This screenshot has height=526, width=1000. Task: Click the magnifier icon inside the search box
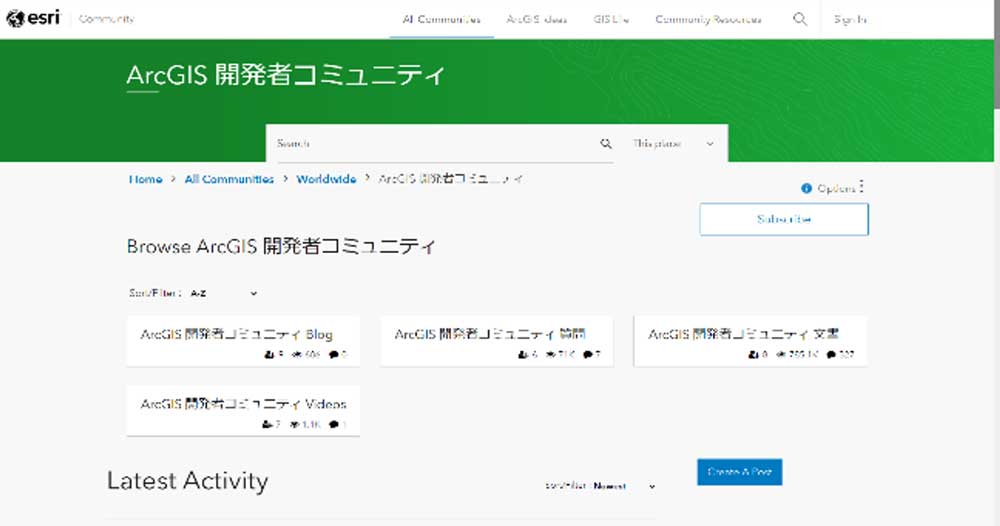tap(606, 144)
